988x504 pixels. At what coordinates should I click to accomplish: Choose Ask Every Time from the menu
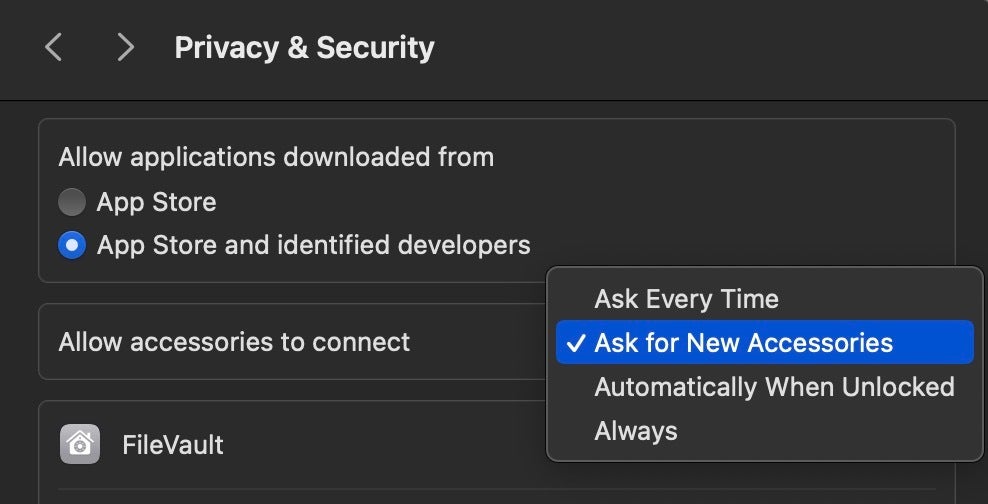[686, 299]
